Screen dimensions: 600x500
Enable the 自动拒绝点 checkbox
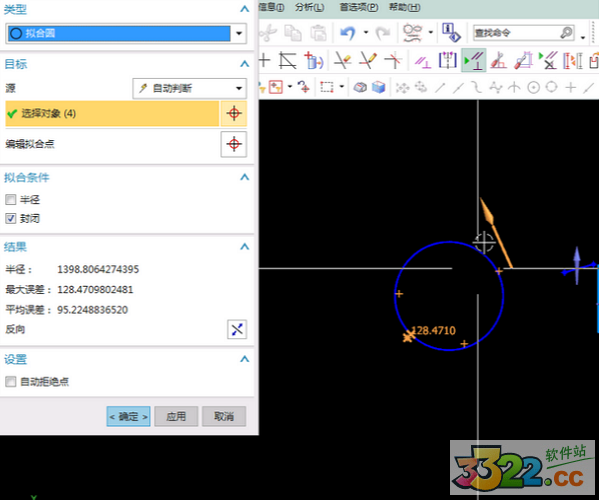point(11,382)
